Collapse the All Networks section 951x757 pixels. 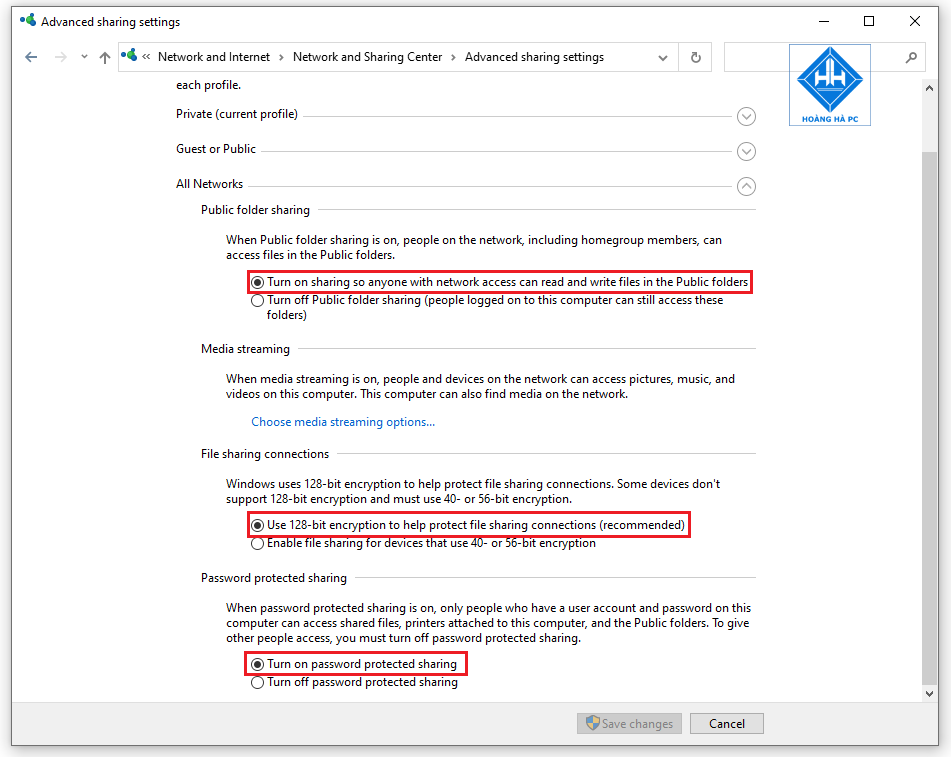746,186
